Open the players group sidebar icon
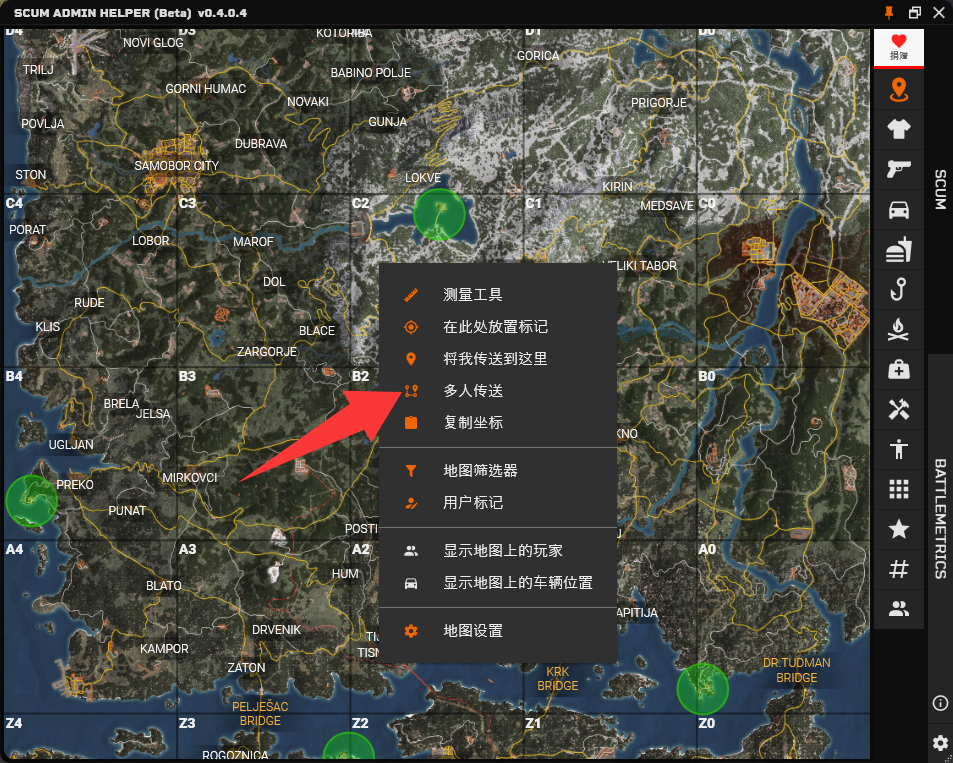This screenshot has width=953, height=763. pos(898,609)
